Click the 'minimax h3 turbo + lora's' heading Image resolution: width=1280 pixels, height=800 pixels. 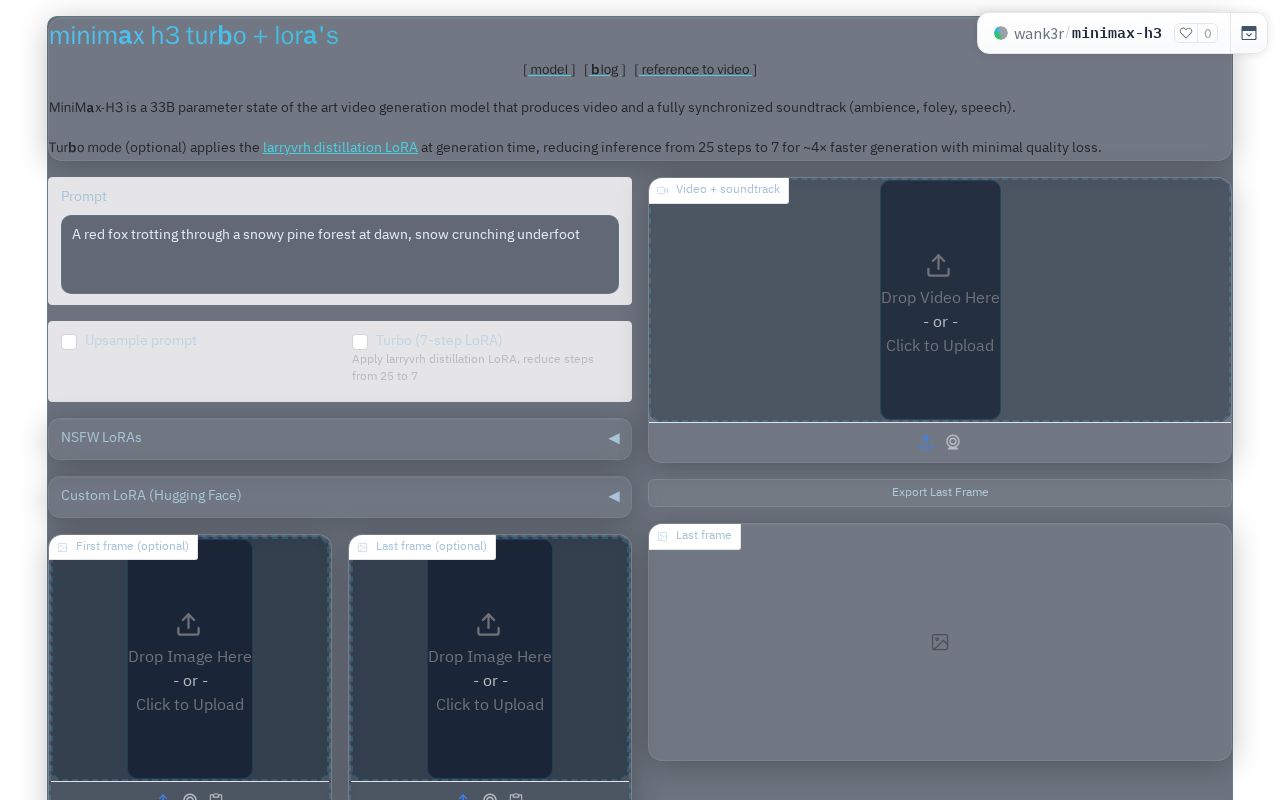194,35
